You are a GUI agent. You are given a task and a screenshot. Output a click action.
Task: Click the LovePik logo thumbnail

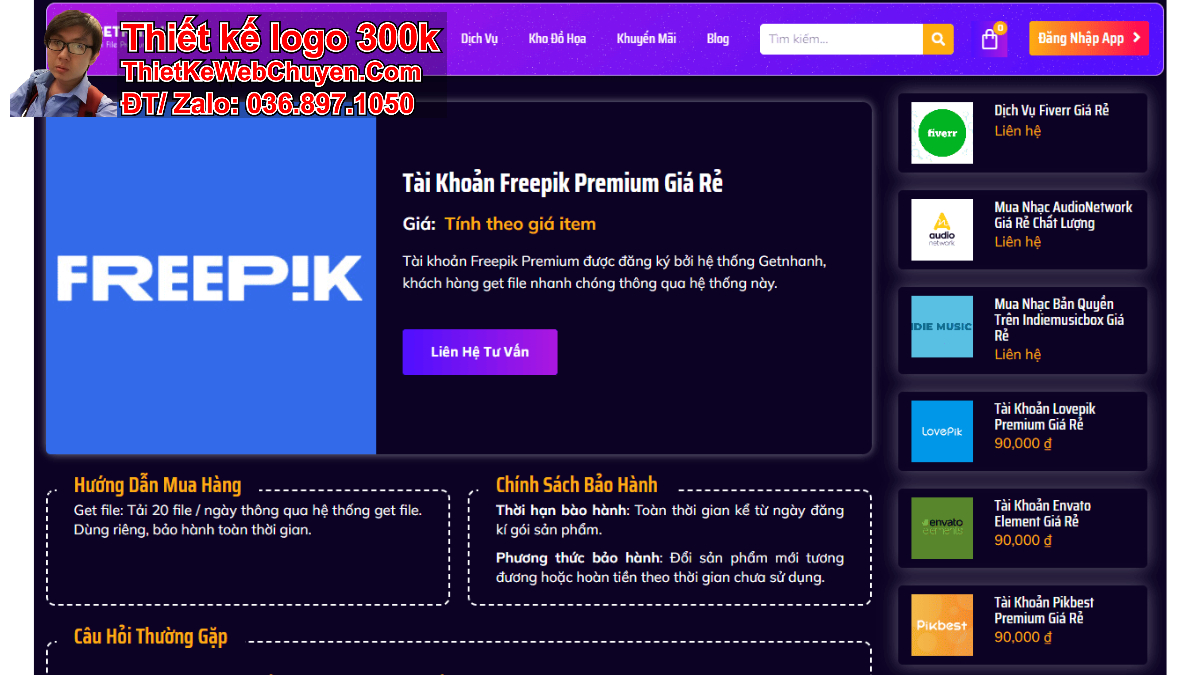coord(942,431)
